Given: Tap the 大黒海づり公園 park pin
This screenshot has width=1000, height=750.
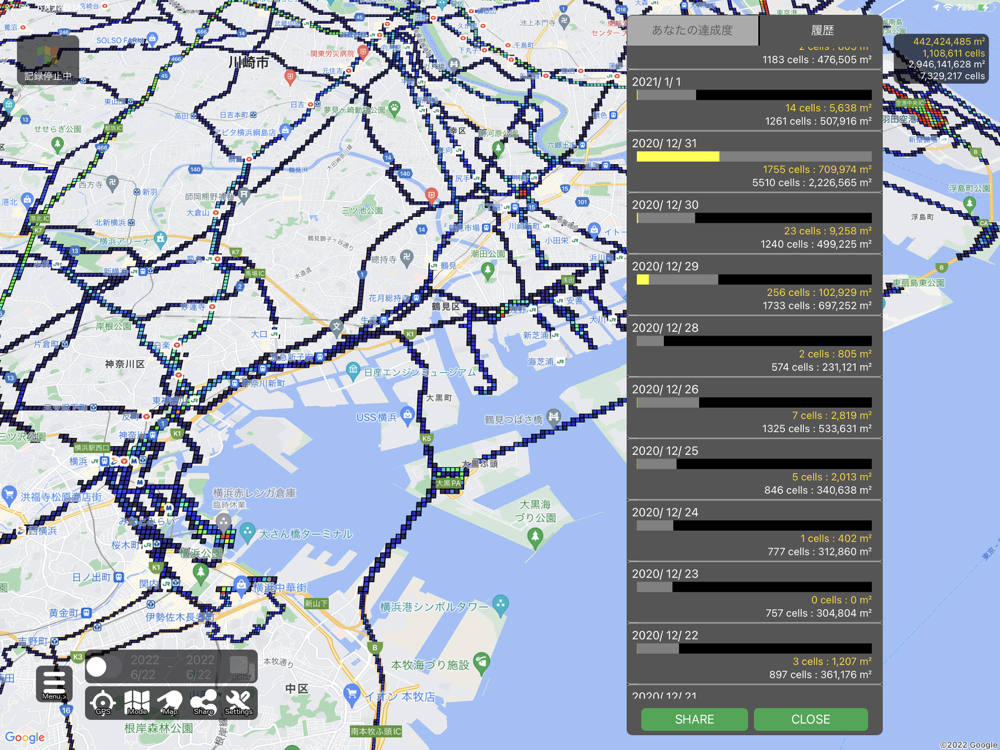Looking at the screenshot, I should tap(535, 540).
